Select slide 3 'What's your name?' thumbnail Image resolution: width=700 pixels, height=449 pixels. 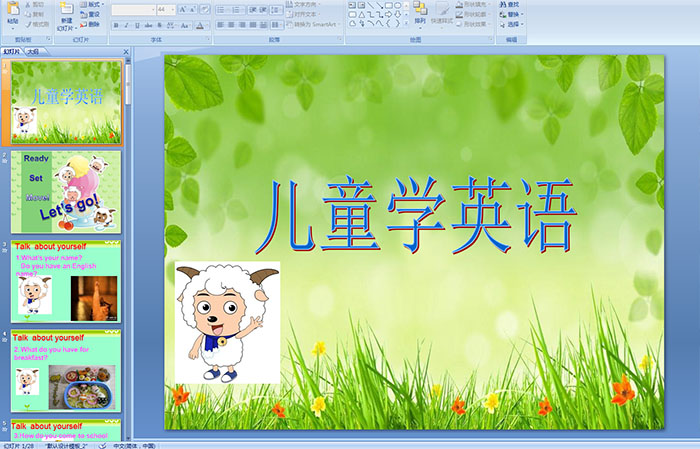coord(66,282)
